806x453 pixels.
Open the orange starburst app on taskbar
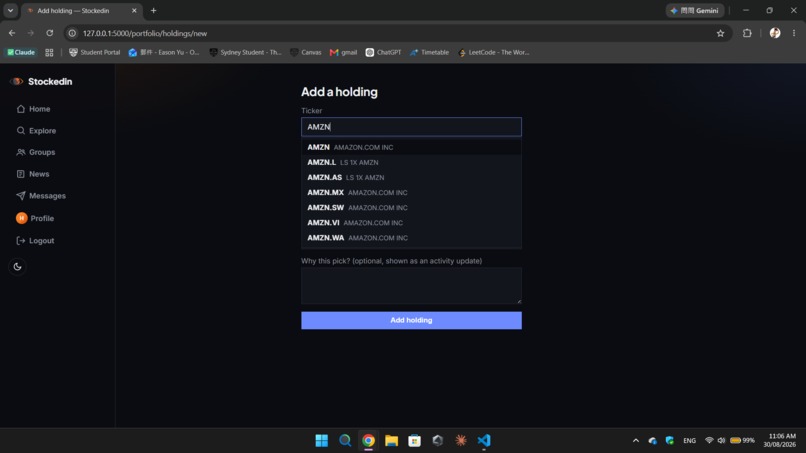click(461, 441)
